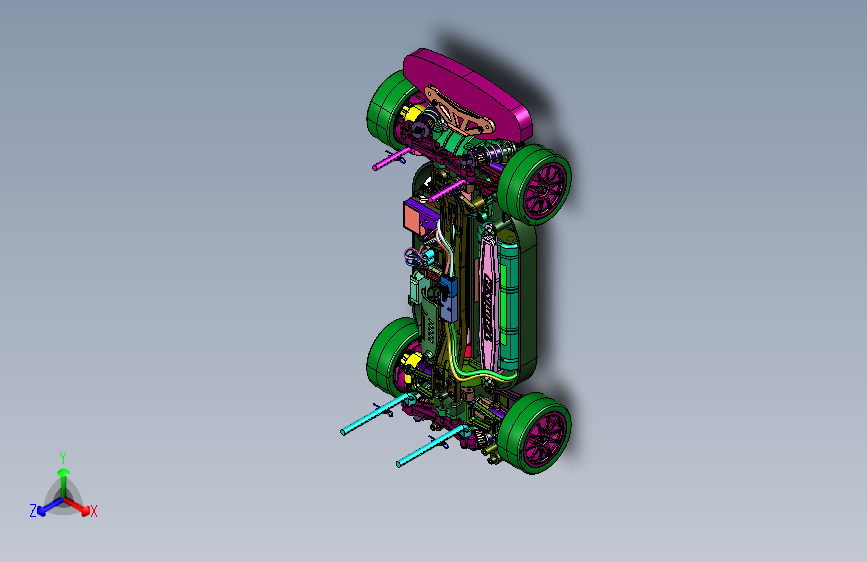This screenshot has height=562, width=867.
Task: Click the blue Z axis of the triad
Action: pos(50,506)
